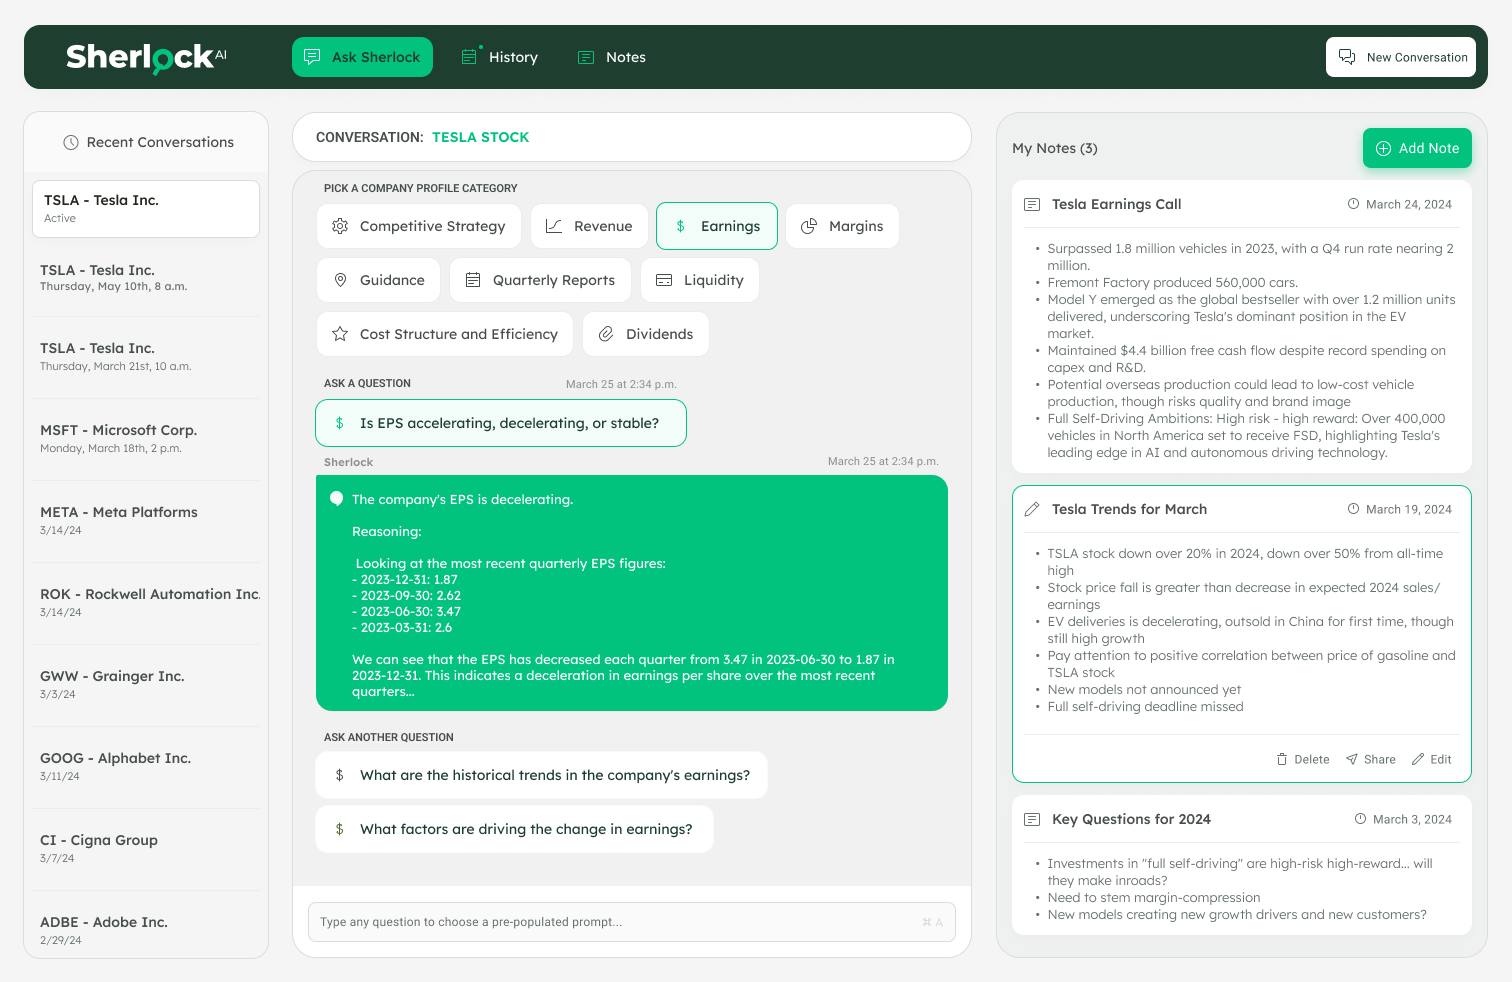
Task: Start a New Conversation
Action: (x=1400, y=57)
